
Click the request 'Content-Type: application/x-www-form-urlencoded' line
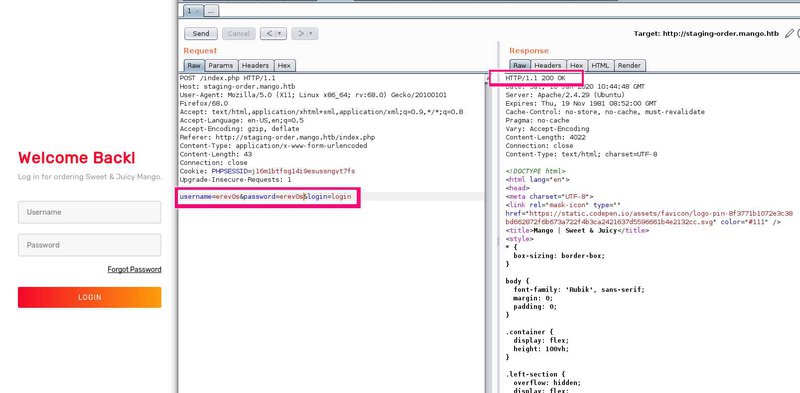(x=273, y=146)
